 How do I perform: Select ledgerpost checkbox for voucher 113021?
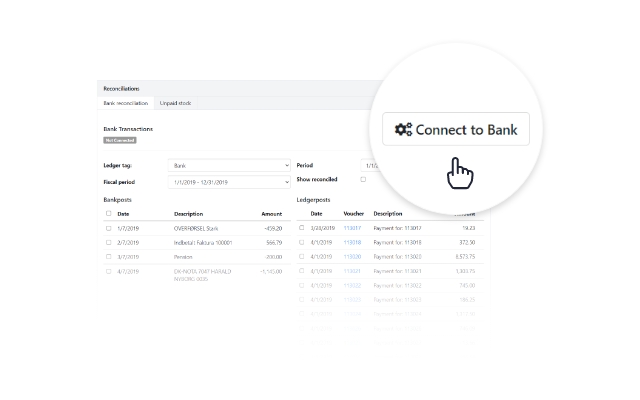point(302,271)
